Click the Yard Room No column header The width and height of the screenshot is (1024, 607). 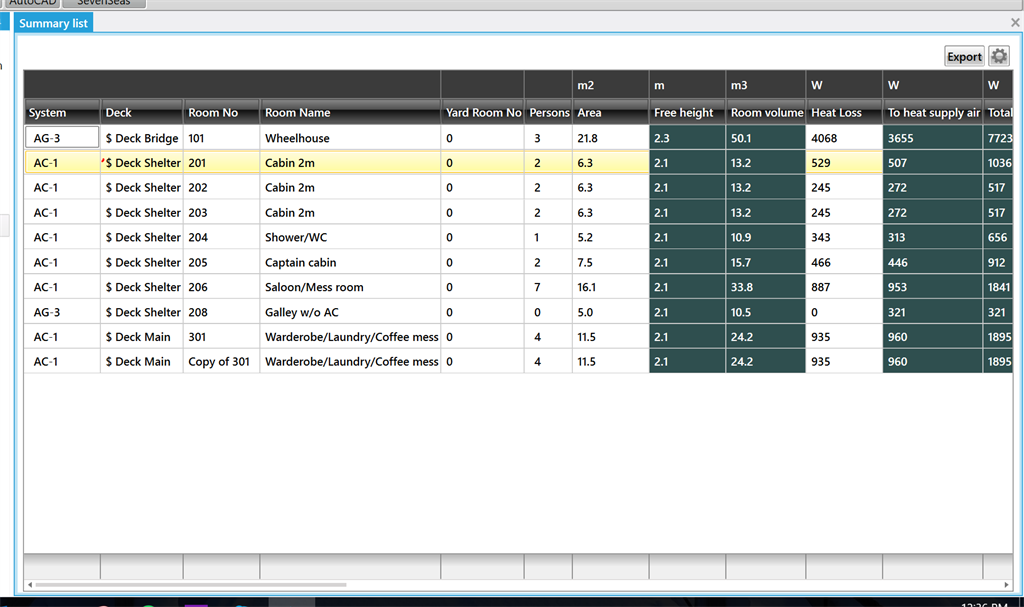click(x=483, y=112)
